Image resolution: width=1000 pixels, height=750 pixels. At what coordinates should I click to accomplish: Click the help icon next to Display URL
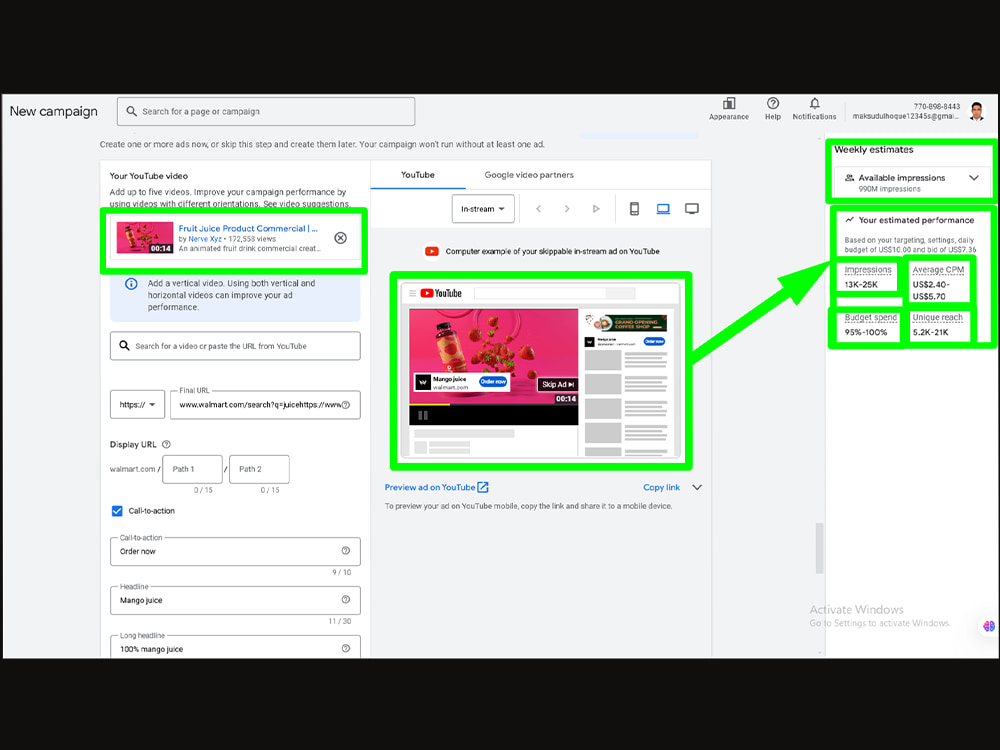pyautogui.click(x=166, y=445)
